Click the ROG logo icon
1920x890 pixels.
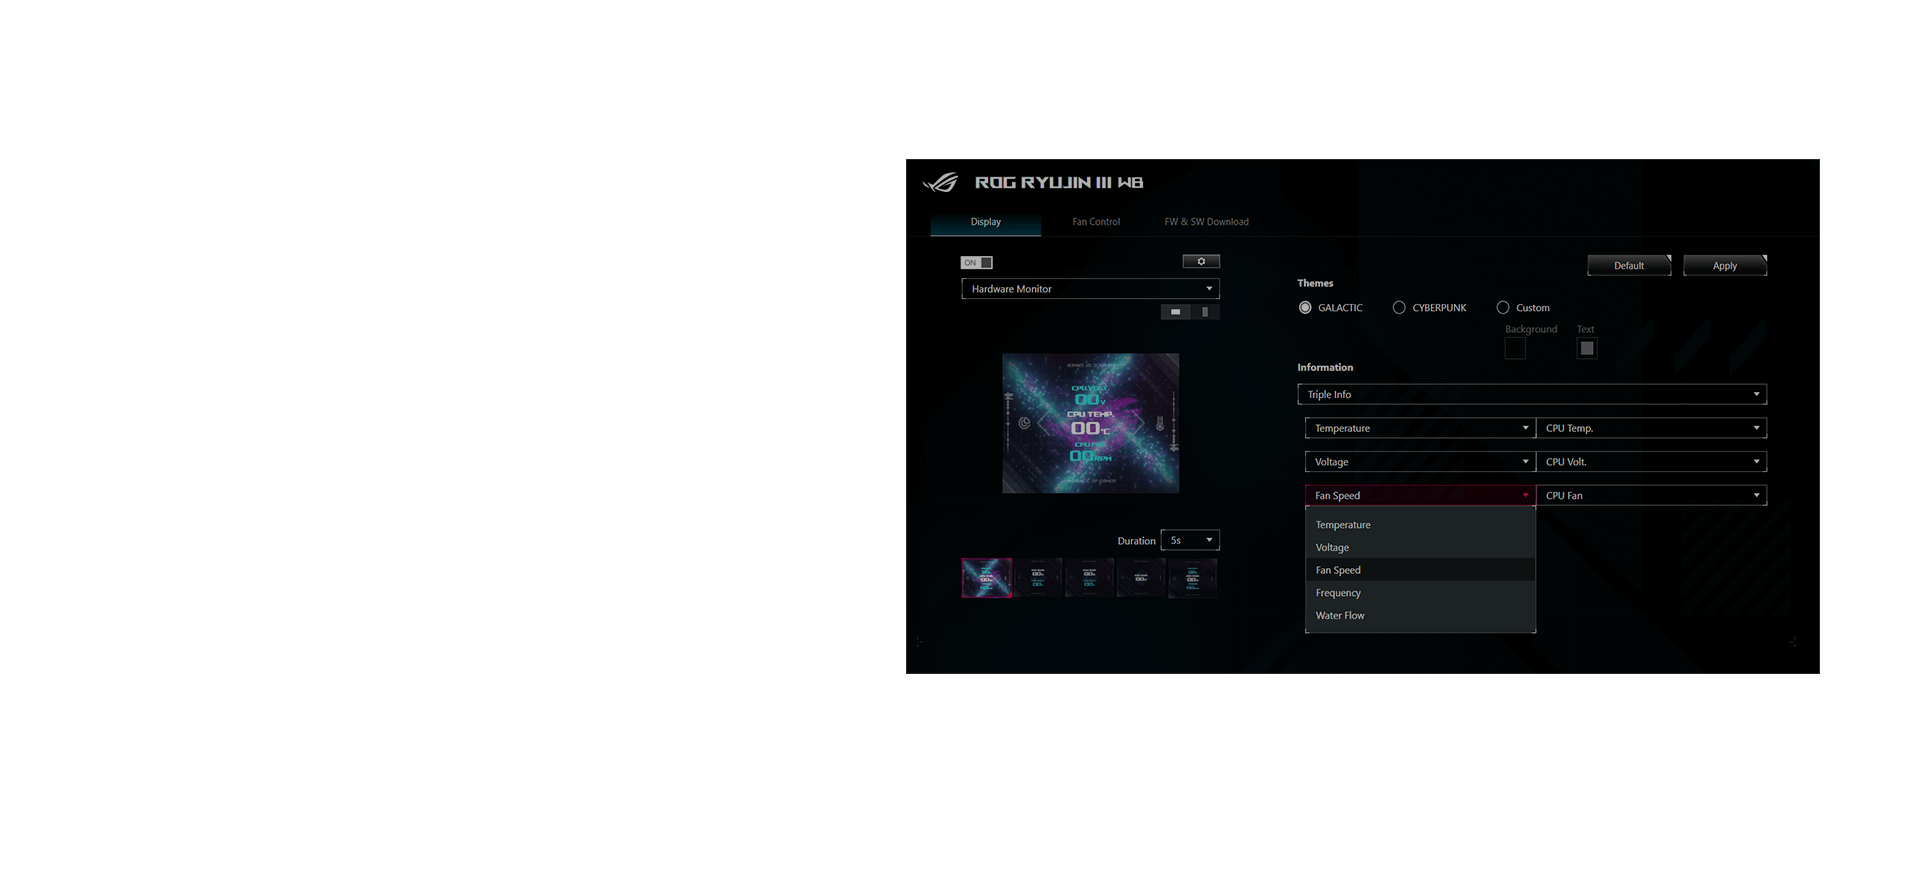[940, 182]
